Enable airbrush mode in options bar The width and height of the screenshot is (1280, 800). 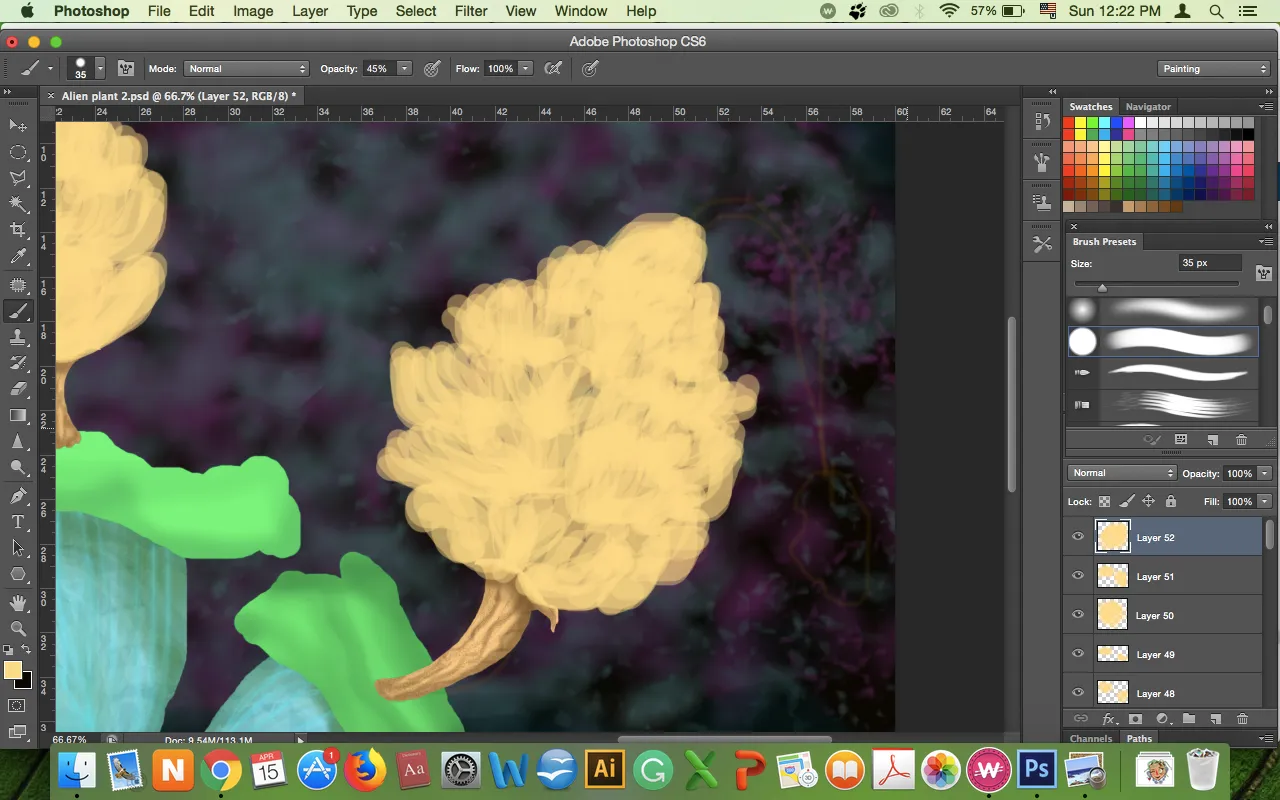pyautogui.click(x=552, y=69)
